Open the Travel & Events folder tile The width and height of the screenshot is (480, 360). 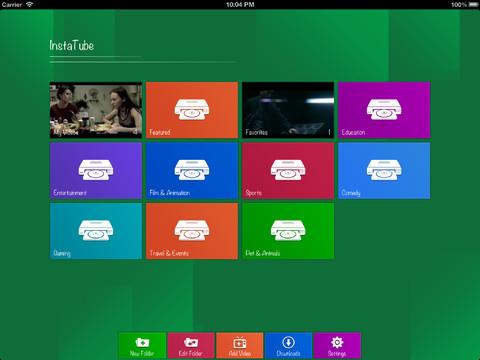tap(192, 231)
